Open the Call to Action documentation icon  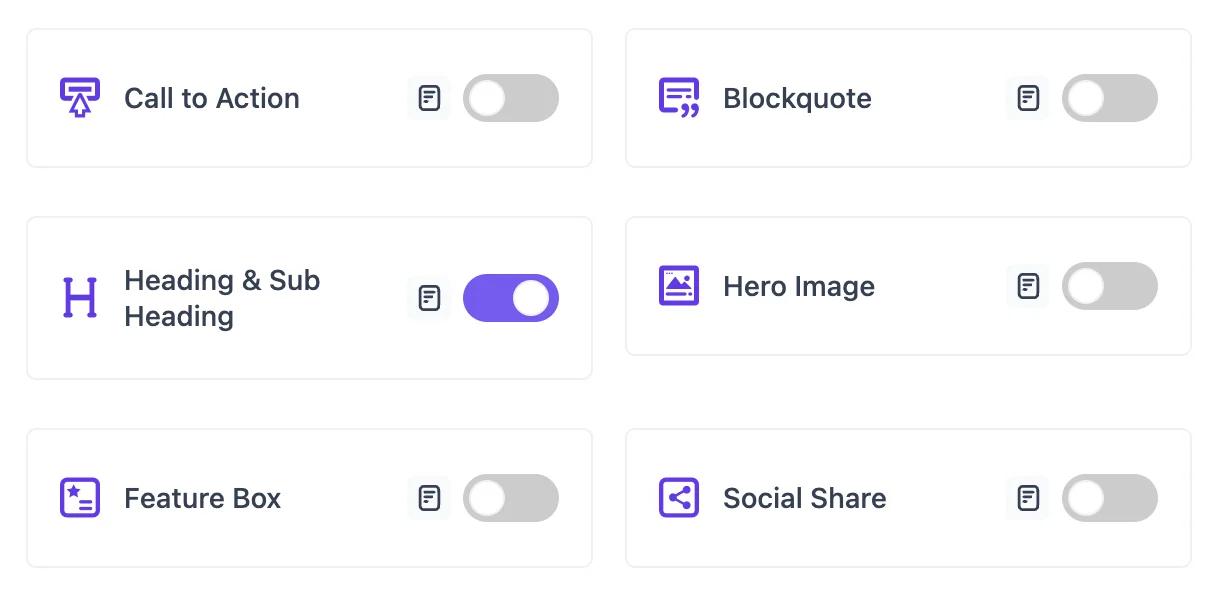(428, 97)
